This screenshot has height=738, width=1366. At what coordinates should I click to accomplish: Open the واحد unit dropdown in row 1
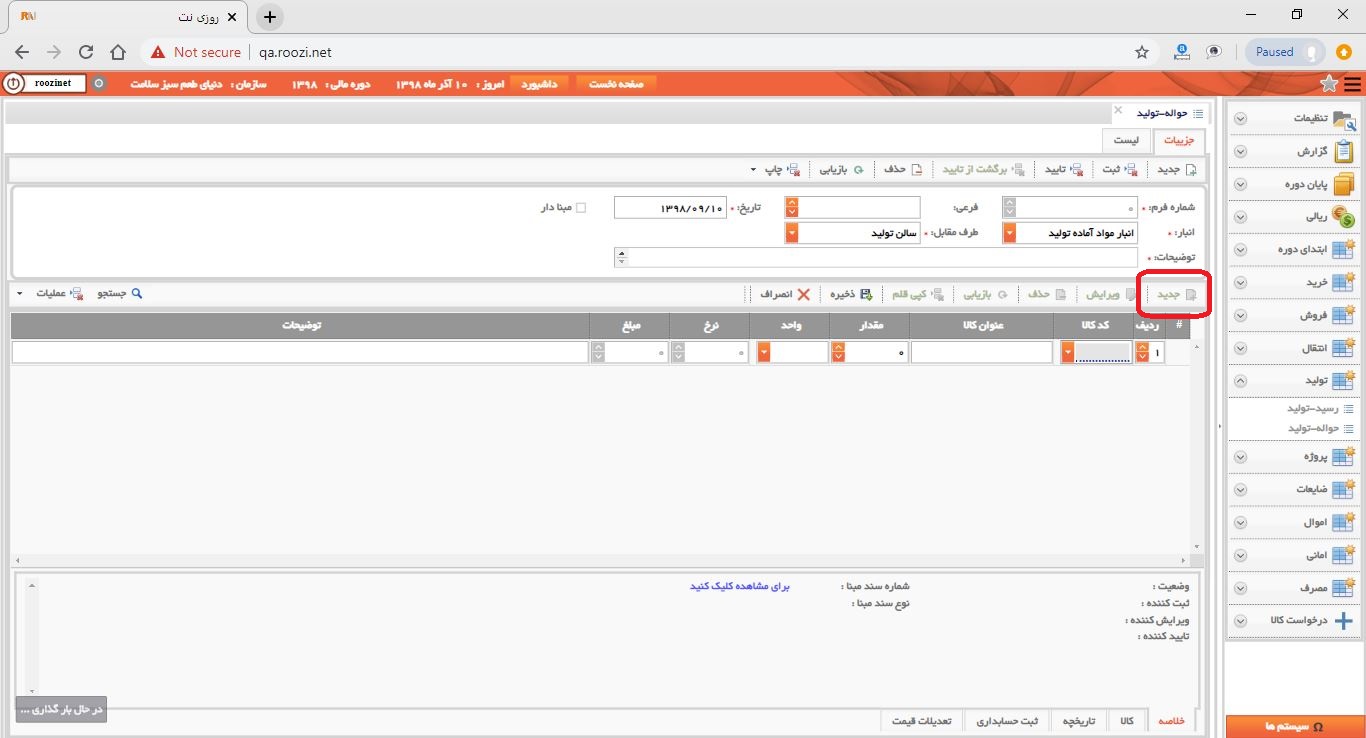(x=764, y=352)
